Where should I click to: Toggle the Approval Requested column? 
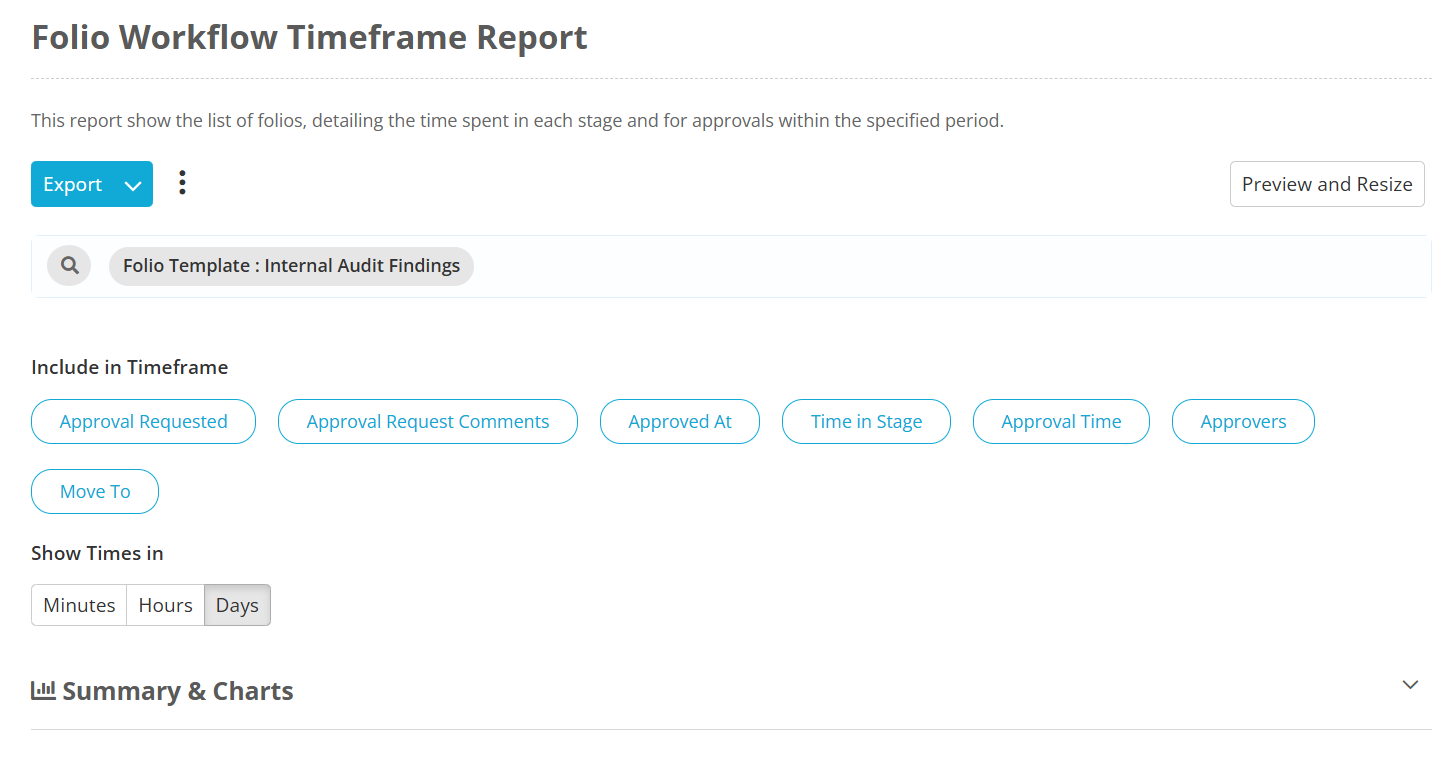tap(143, 421)
